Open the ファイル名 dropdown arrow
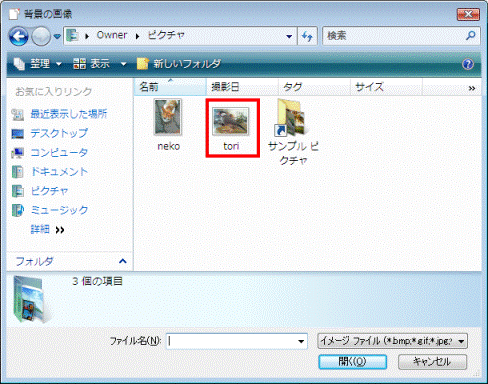 (301, 341)
